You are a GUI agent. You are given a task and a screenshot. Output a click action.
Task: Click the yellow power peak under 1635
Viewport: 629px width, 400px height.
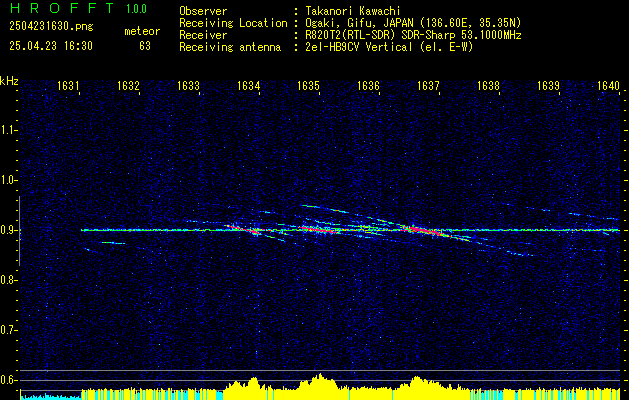[x=319, y=383]
